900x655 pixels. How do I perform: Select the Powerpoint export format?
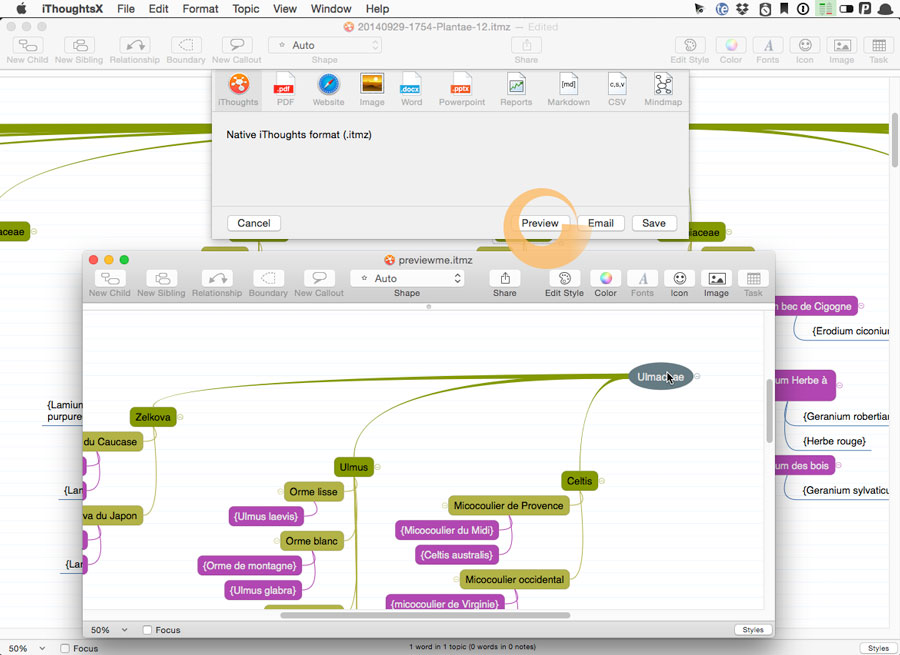point(462,90)
